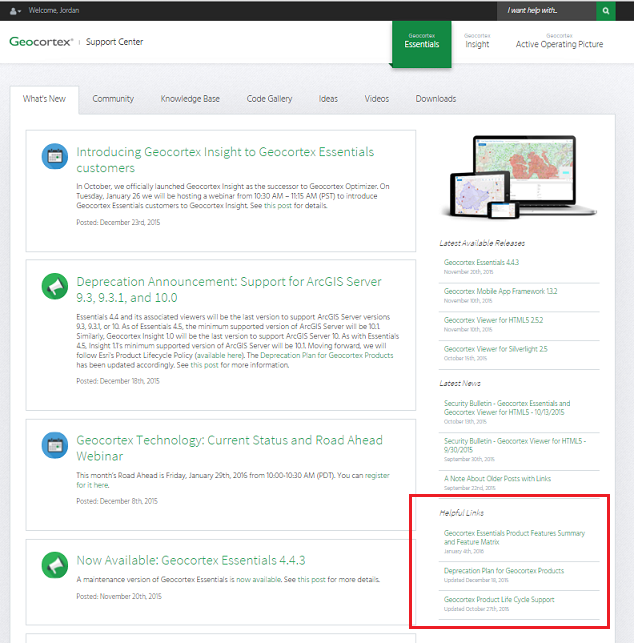Viewport: 634px width, 643px height.
Task: Click 'Deprecation Plan for Geocortex Products' link in article body
Action: click(326, 355)
